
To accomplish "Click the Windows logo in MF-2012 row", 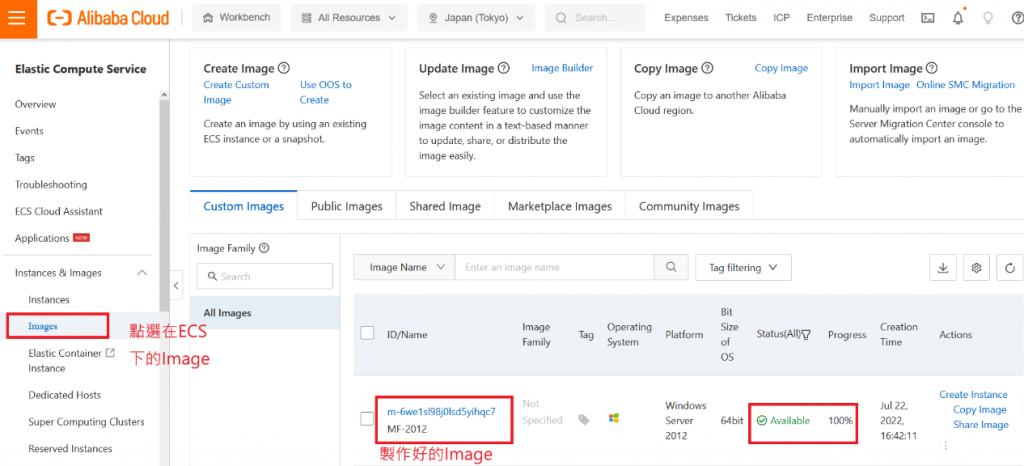I will coord(613,417).
